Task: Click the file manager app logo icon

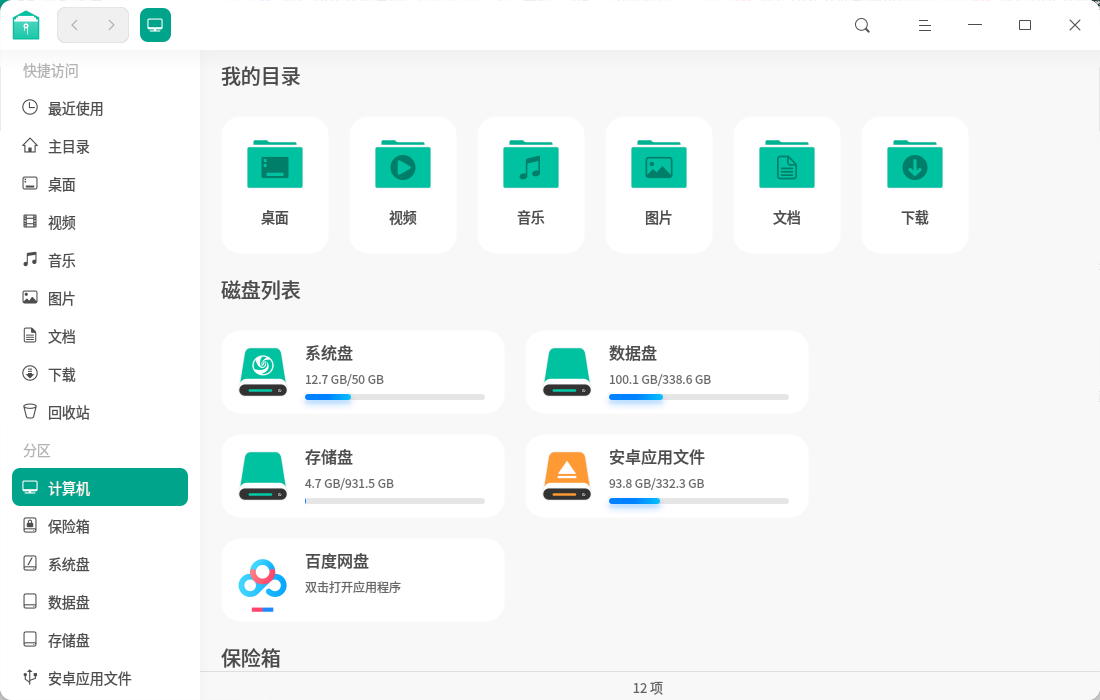Action: [x=26, y=25]
